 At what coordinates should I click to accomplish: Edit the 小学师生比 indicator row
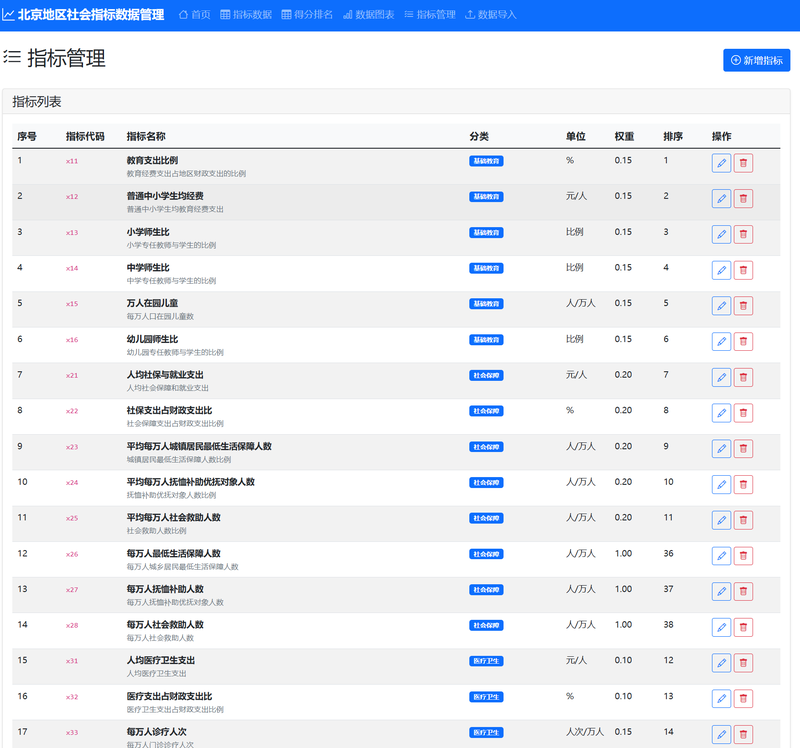(721, 234)
